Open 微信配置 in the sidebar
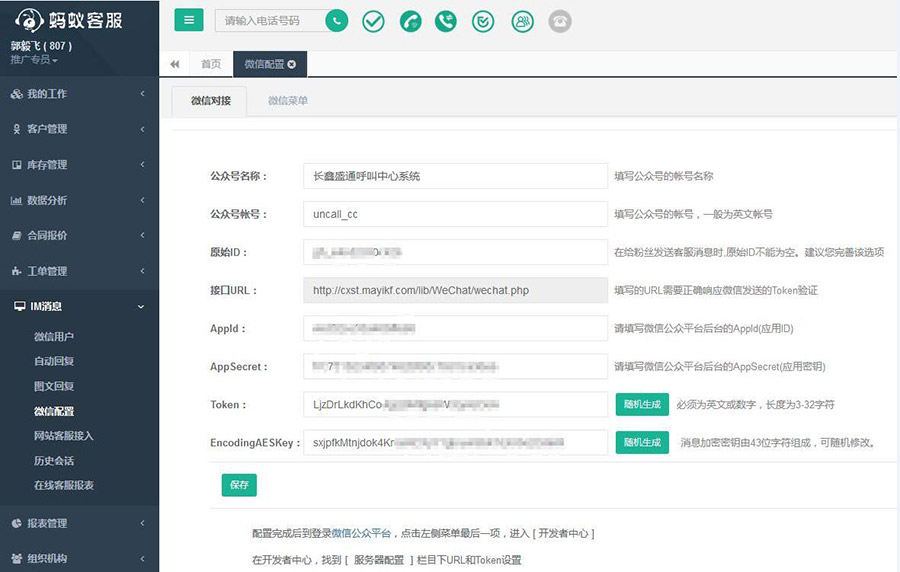 coord(53,411)
